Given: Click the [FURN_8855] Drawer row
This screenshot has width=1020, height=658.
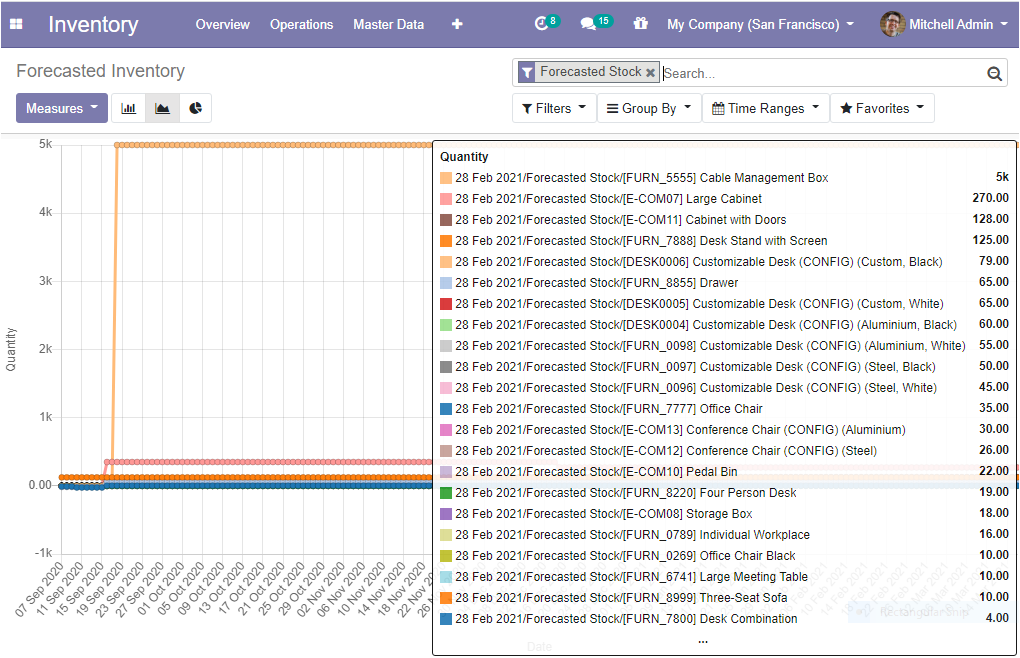Looking at the screenshot, I should pos(724,283).
